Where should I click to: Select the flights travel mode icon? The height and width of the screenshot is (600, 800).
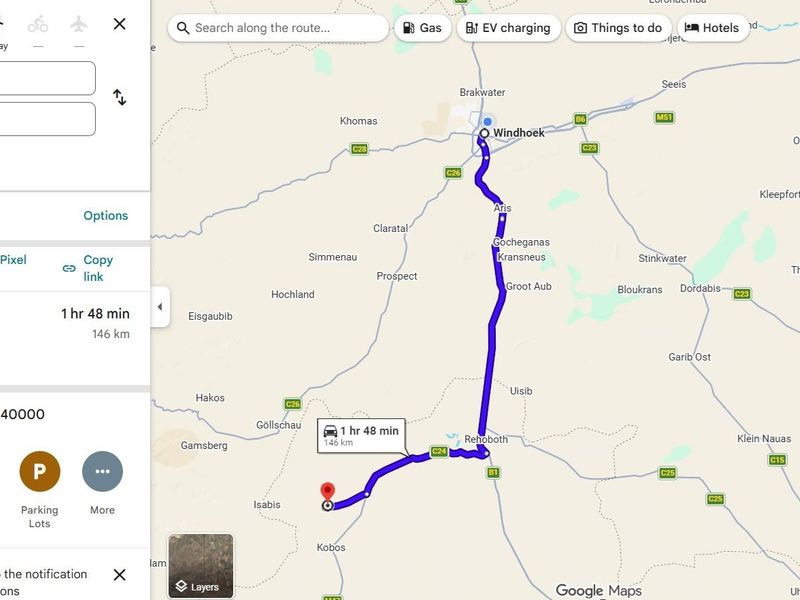tap(79, 24)
